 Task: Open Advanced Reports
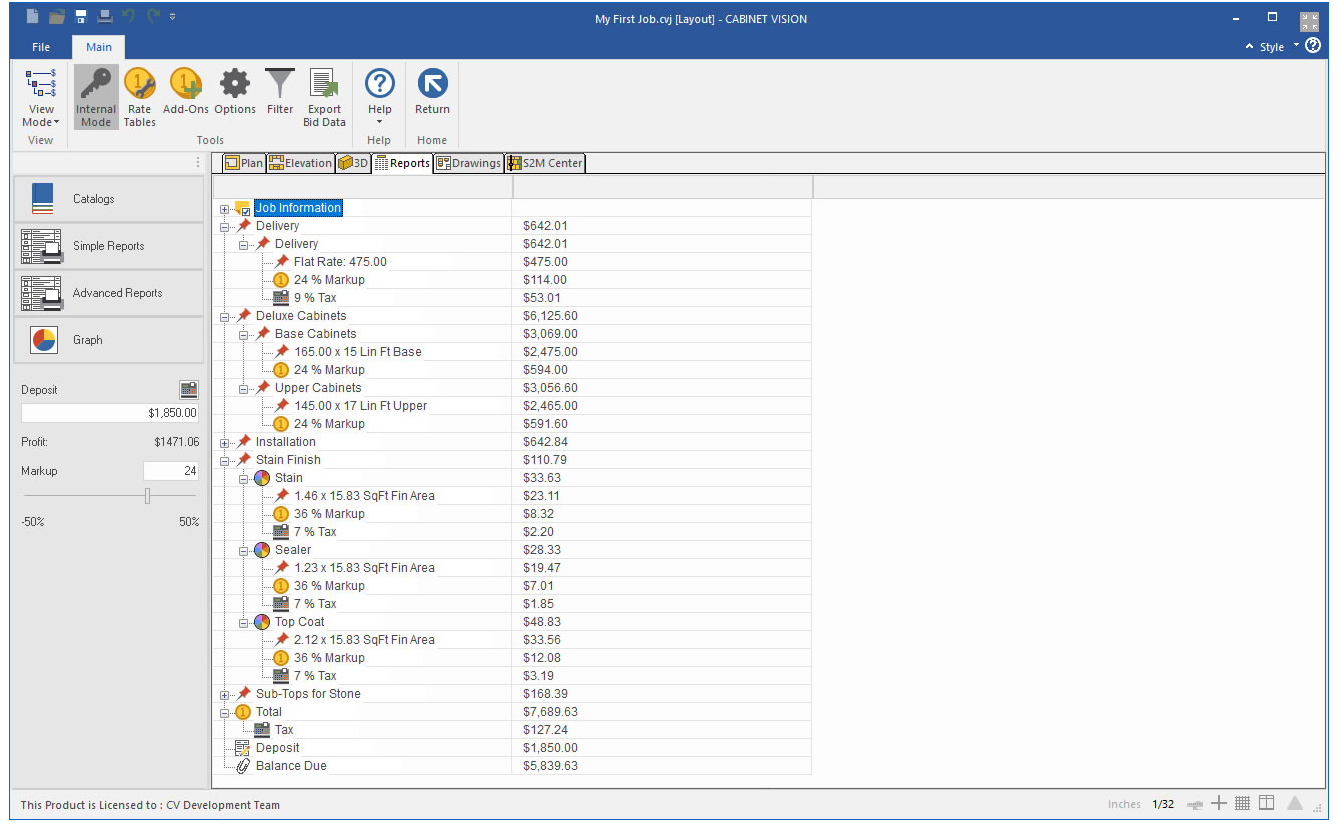[108, 293]
